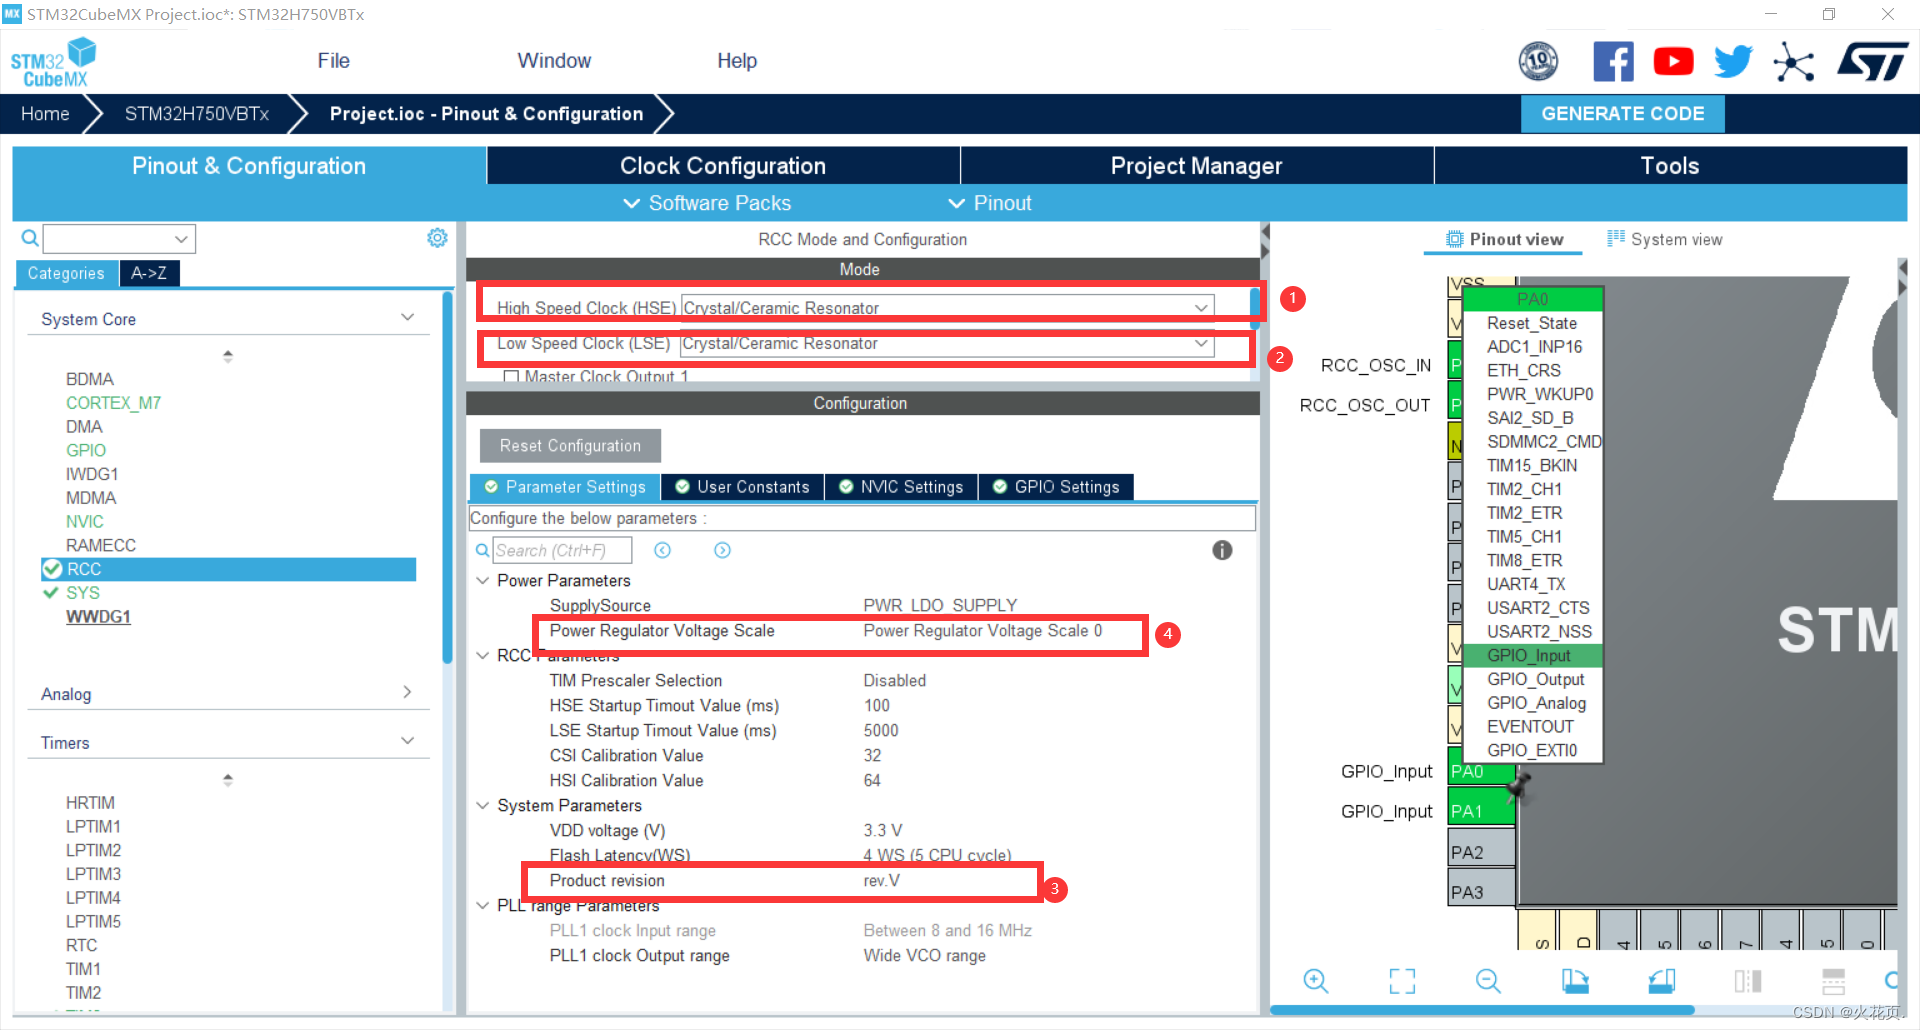Click the ST logo
The height and width of the screenshot is (1030, 1920).
pos(1872,62)
